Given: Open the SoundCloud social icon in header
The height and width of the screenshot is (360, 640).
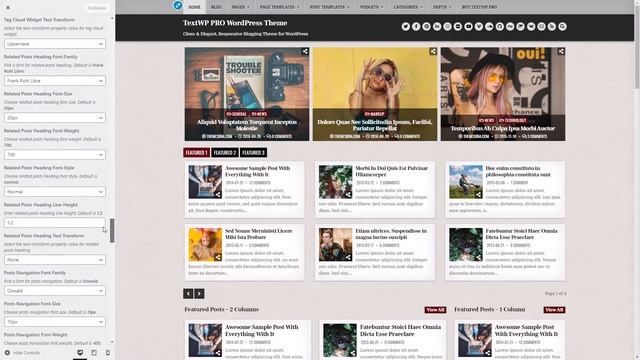Looking at the screenshot, I should click(489, 27).
